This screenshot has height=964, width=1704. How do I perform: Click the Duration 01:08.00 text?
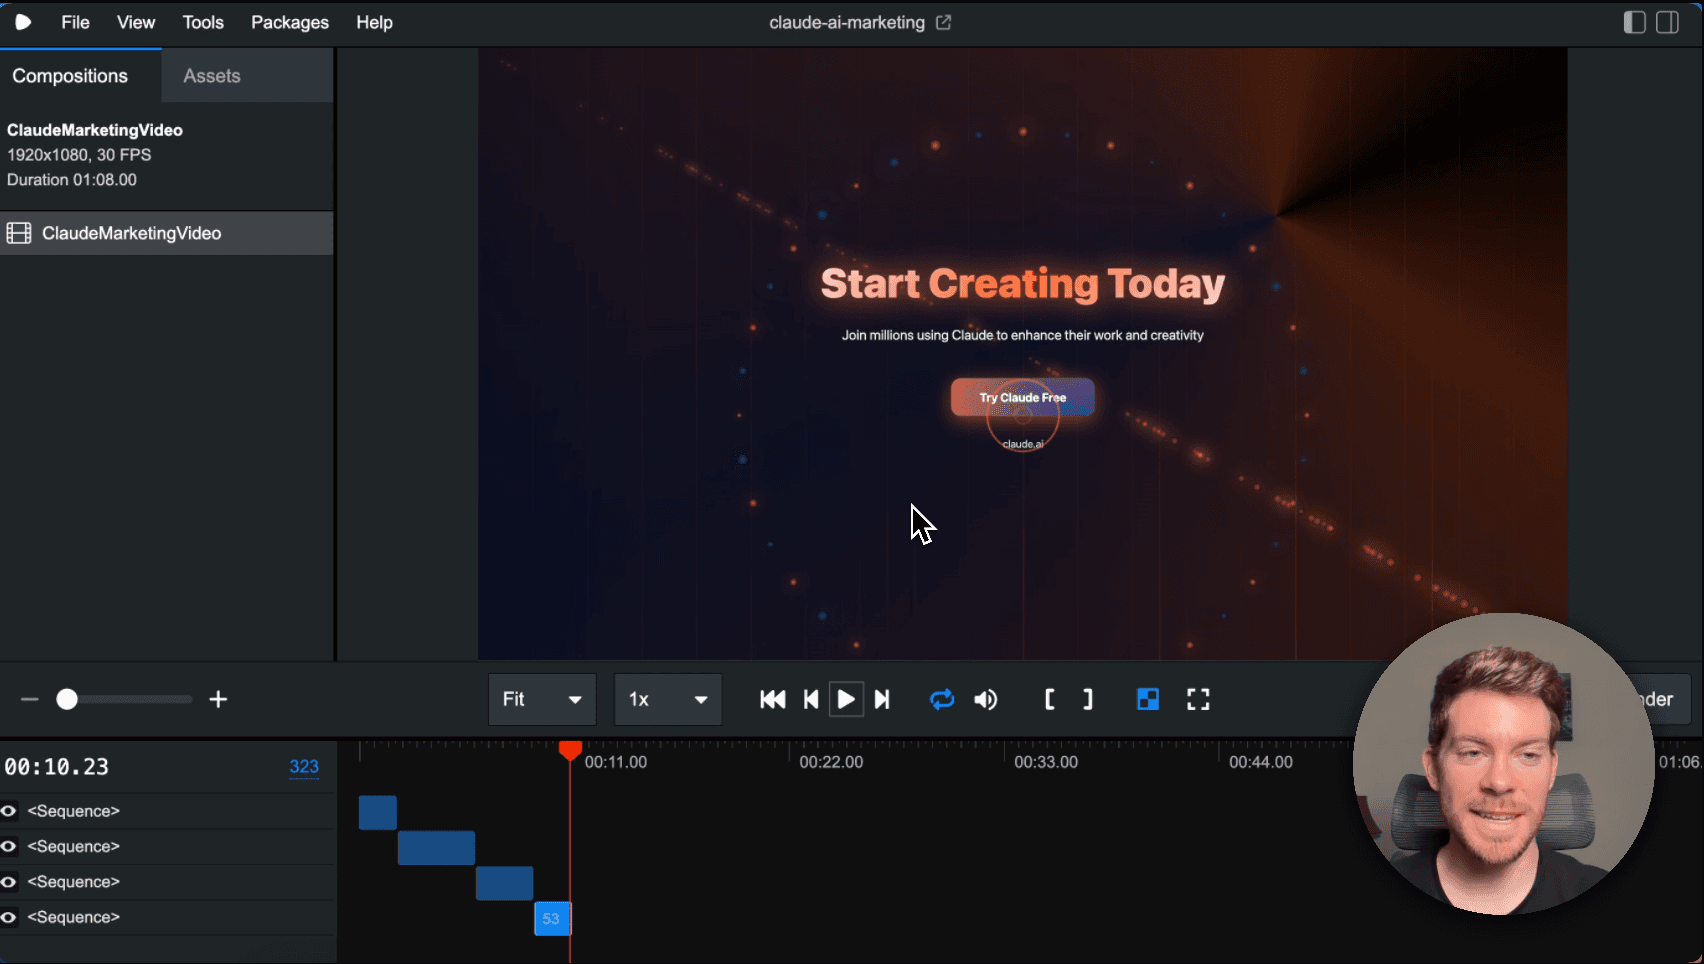(72, 180)
